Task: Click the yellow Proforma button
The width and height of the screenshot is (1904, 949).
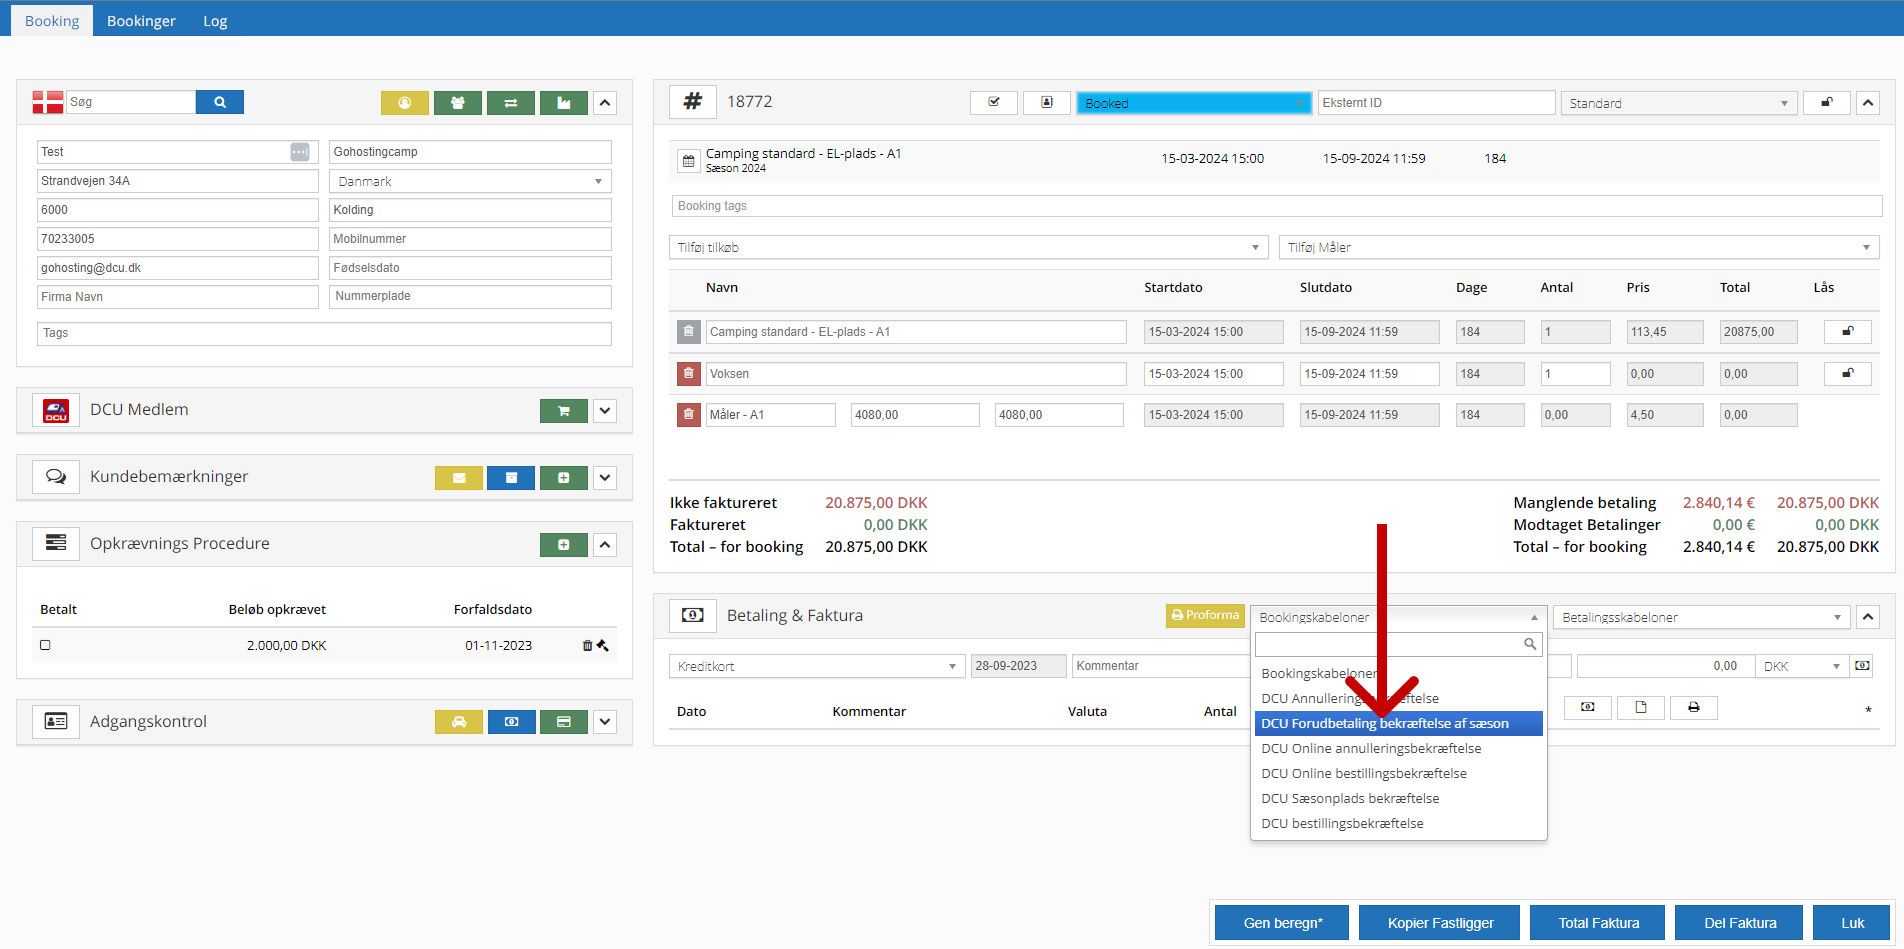Action: (1205, 616)
